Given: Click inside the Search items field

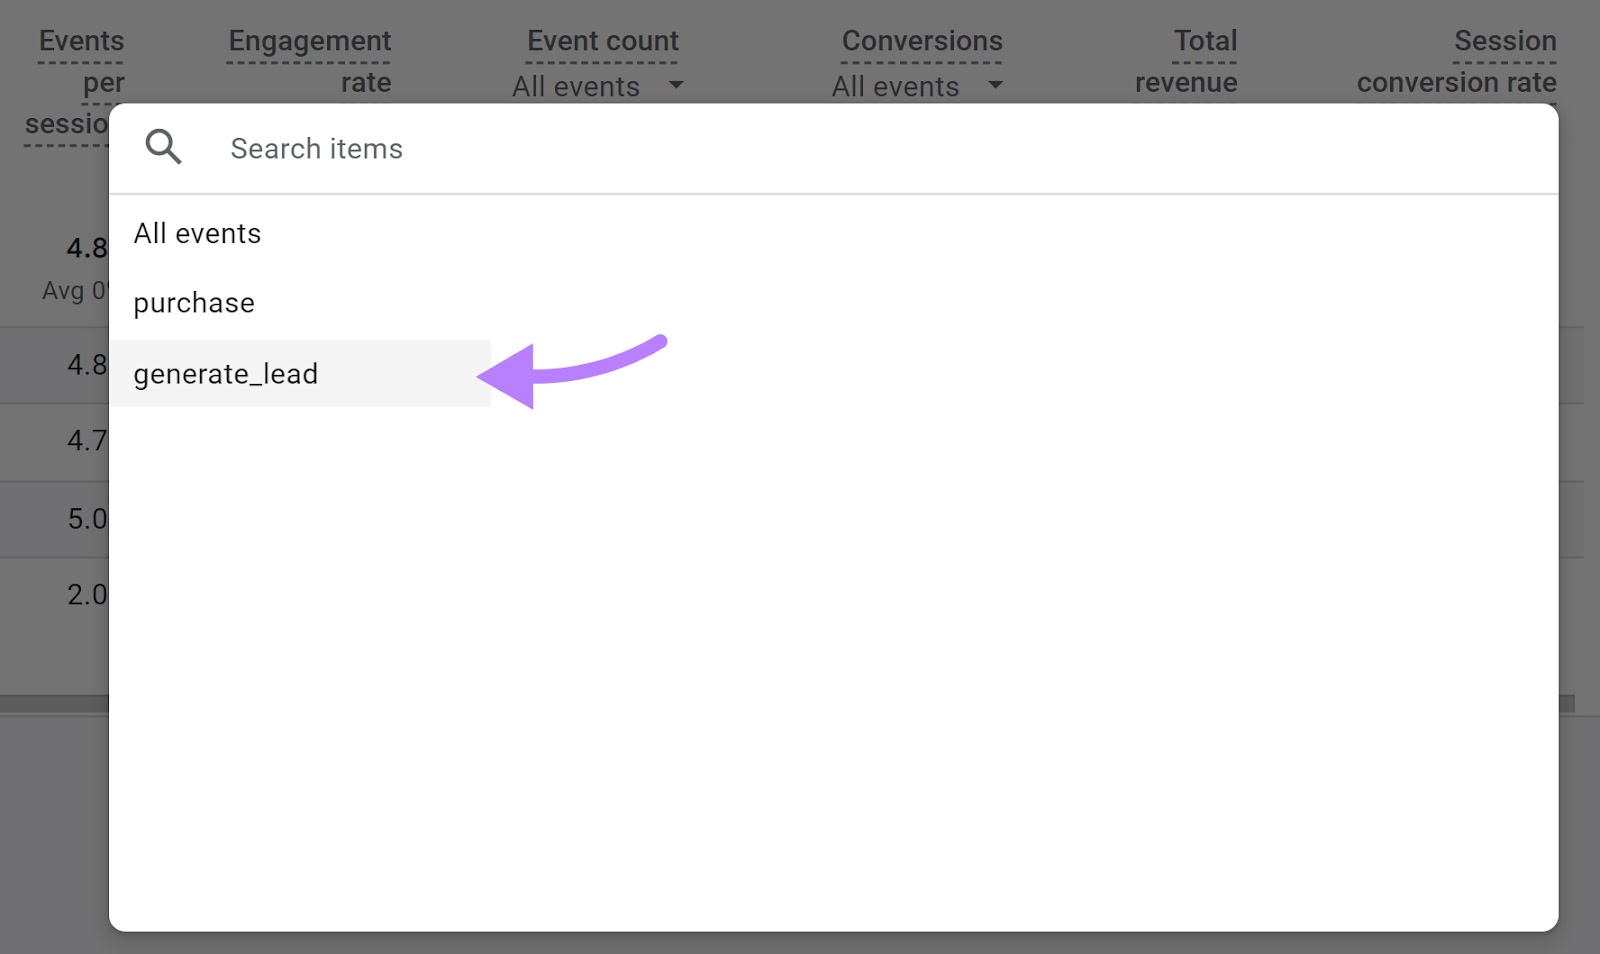Looking at the screenshot, I should (x=400, y=148).
